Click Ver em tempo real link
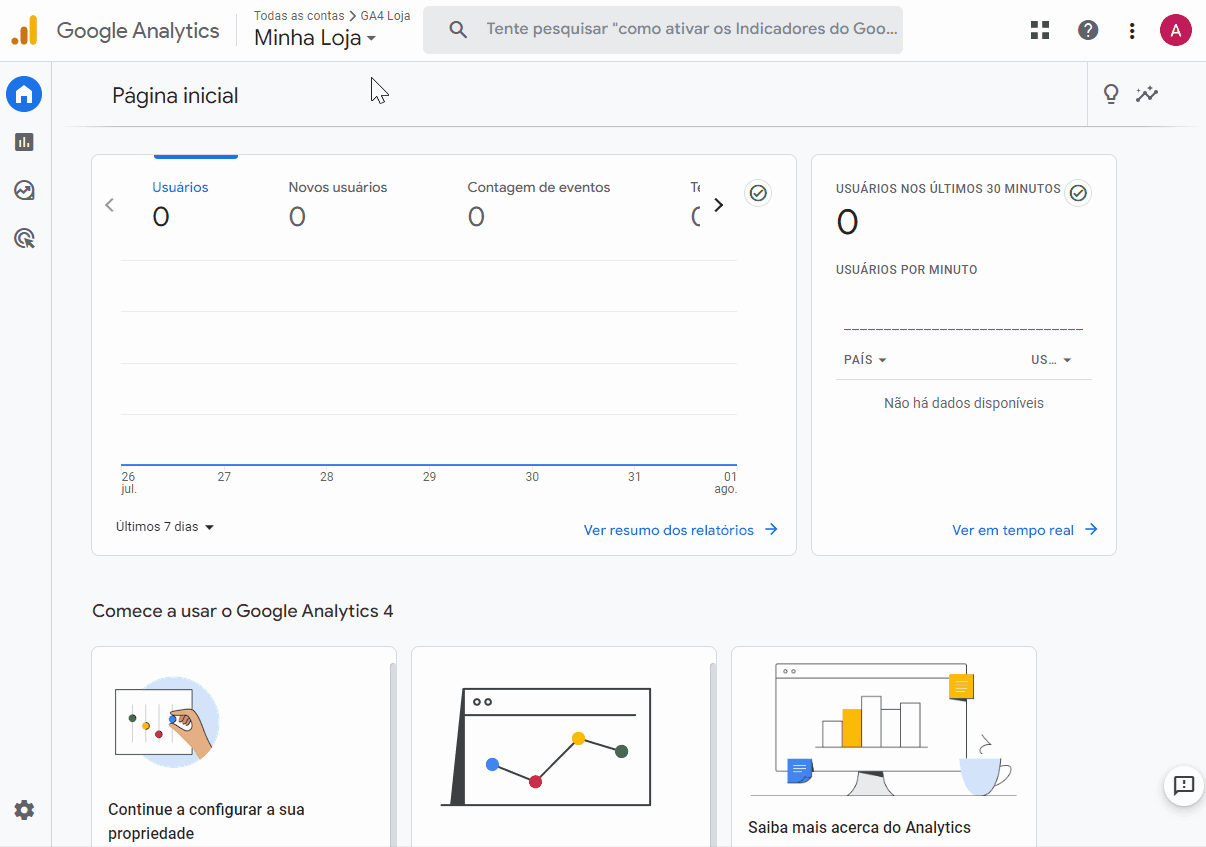1206x847 pixels. [x=1025, y=530]
